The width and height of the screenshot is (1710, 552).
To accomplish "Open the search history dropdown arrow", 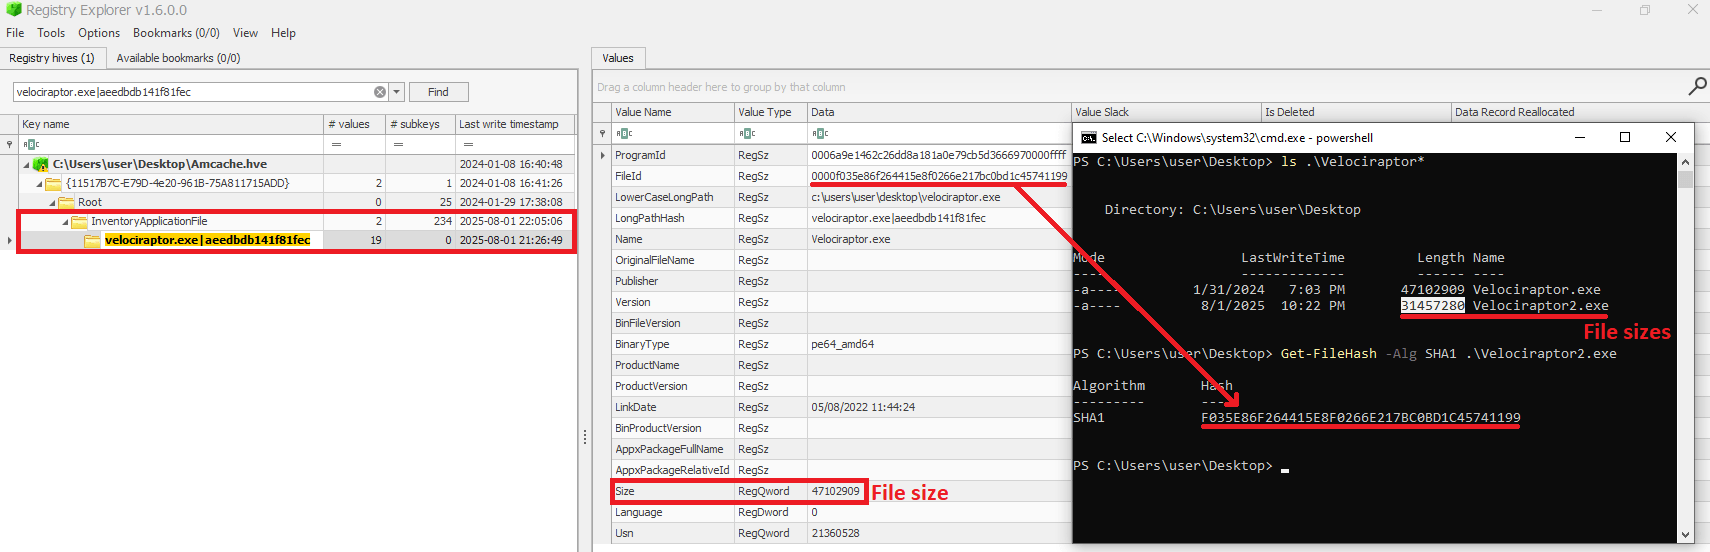I will (x=397, y=92).
